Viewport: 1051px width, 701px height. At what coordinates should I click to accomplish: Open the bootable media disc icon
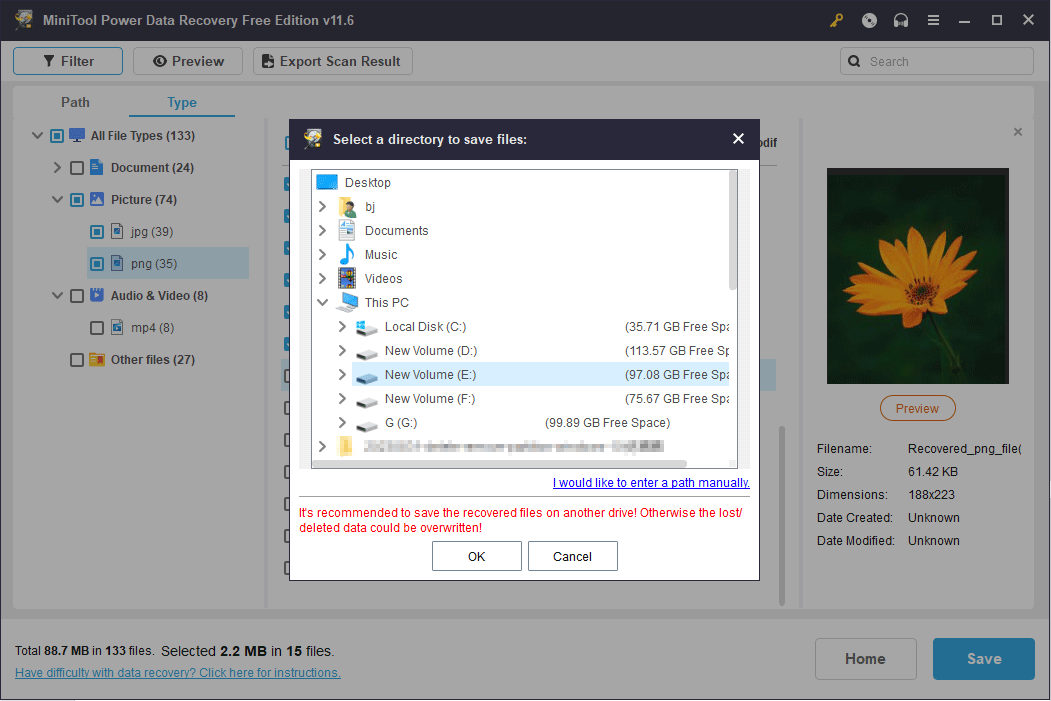(x=869, y=20)
